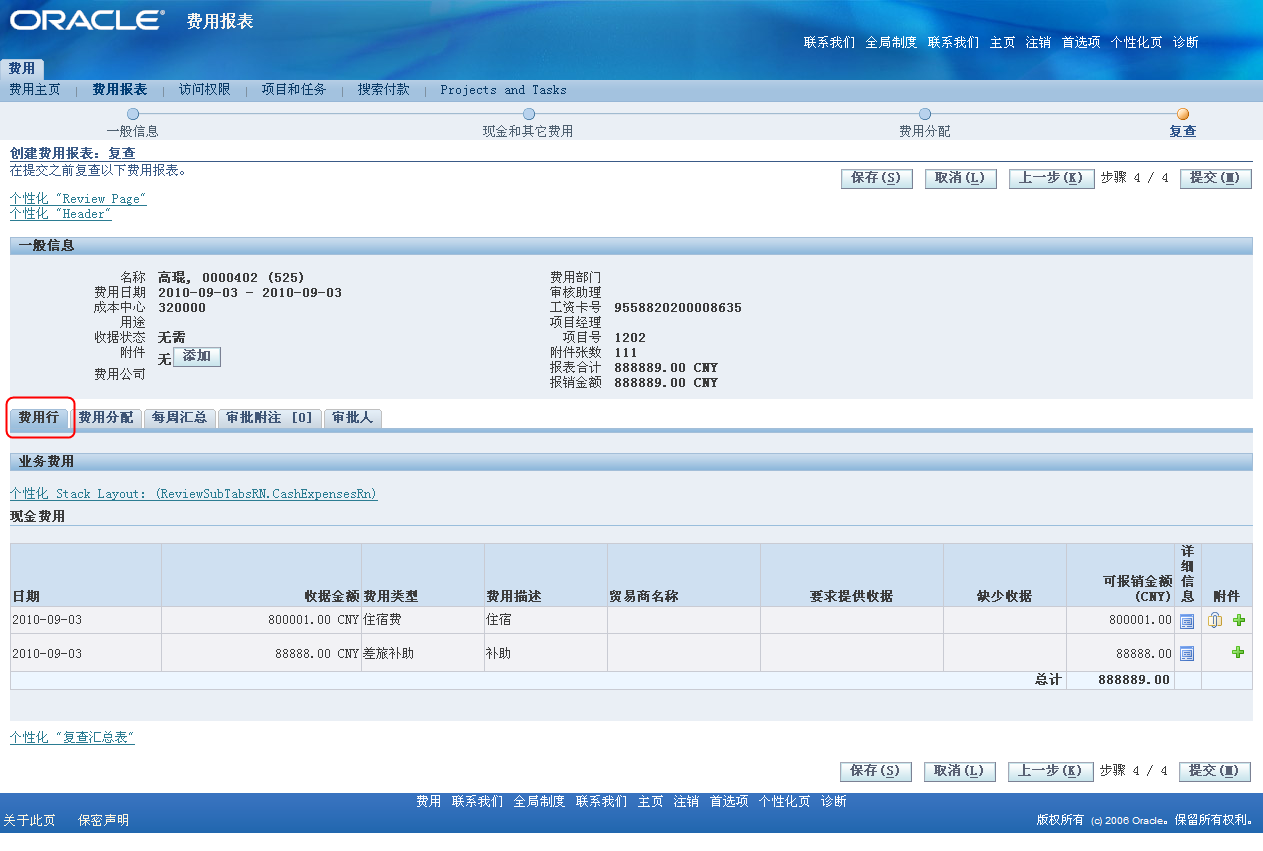Click the 复查 step indicator circle
1263x851 pixels.
tap(1183, 114)
